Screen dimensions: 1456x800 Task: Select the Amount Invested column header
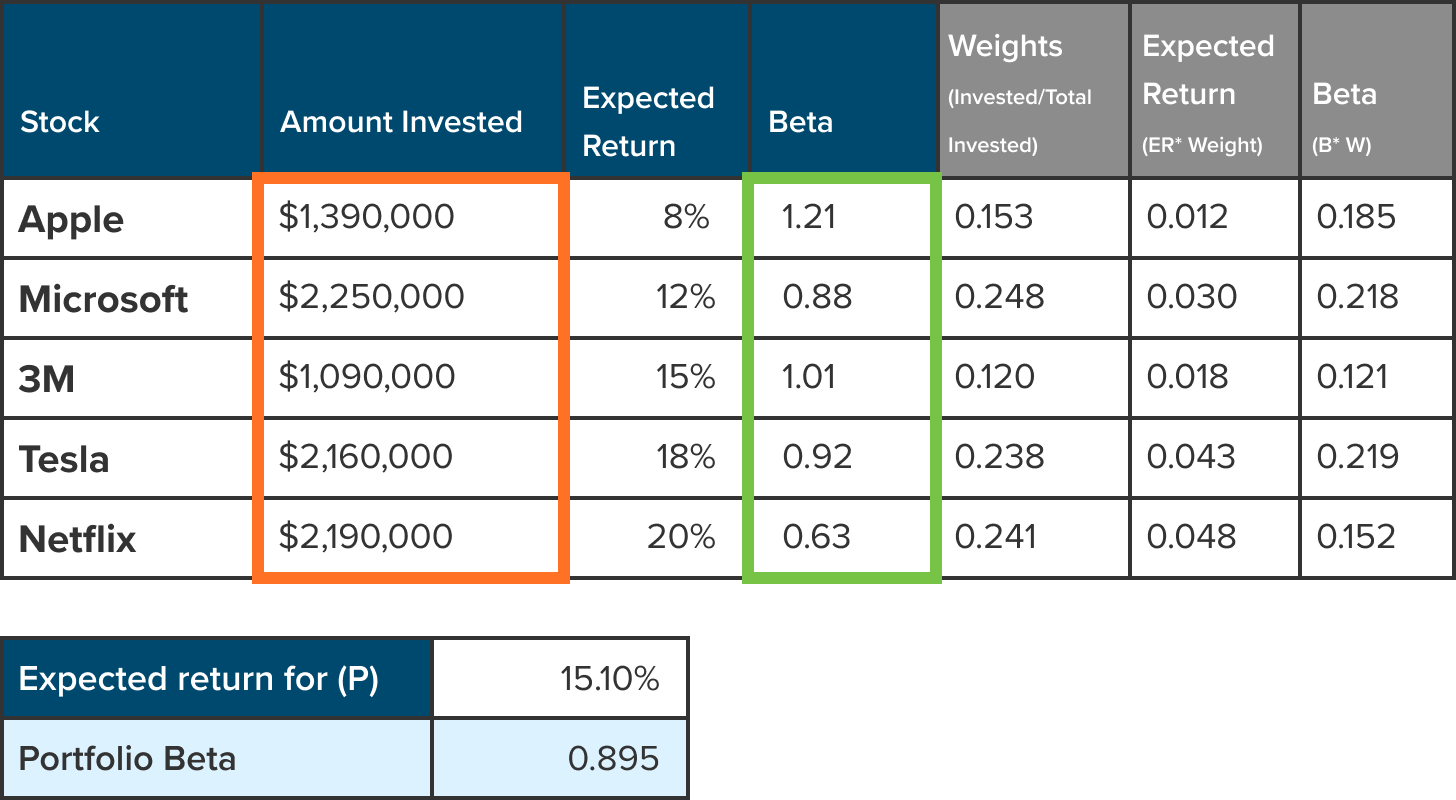click(x=401, y=122)
